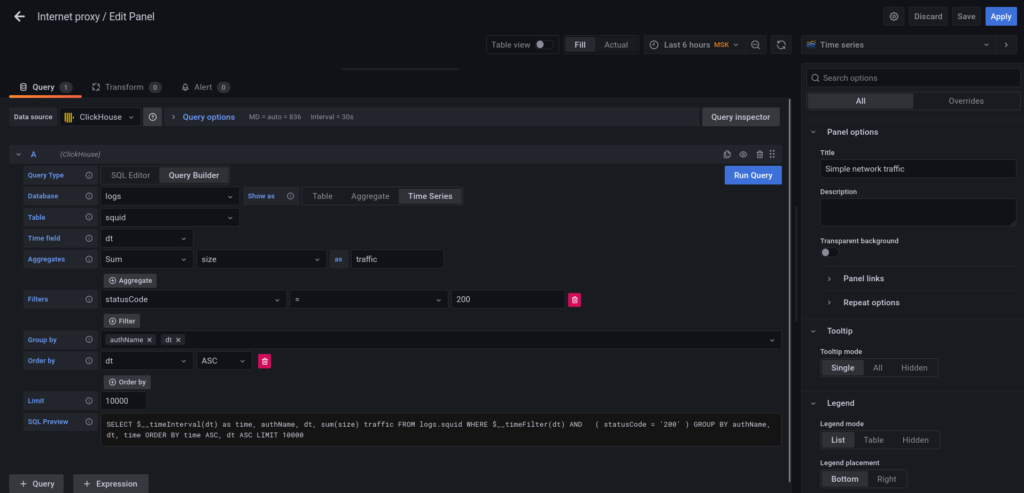
Task: Open statusCode filter field dropdown
Action: coord(193,300)
